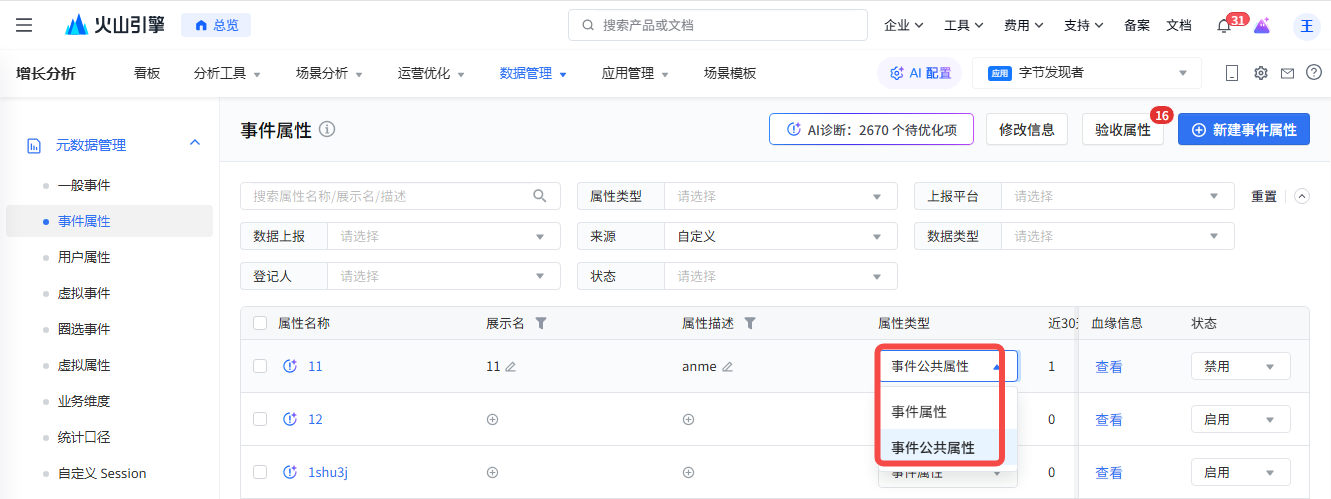The image size is (1331, 499).
Task: Open the 上报平台 filter dropdown
Action: [1115, 197]
